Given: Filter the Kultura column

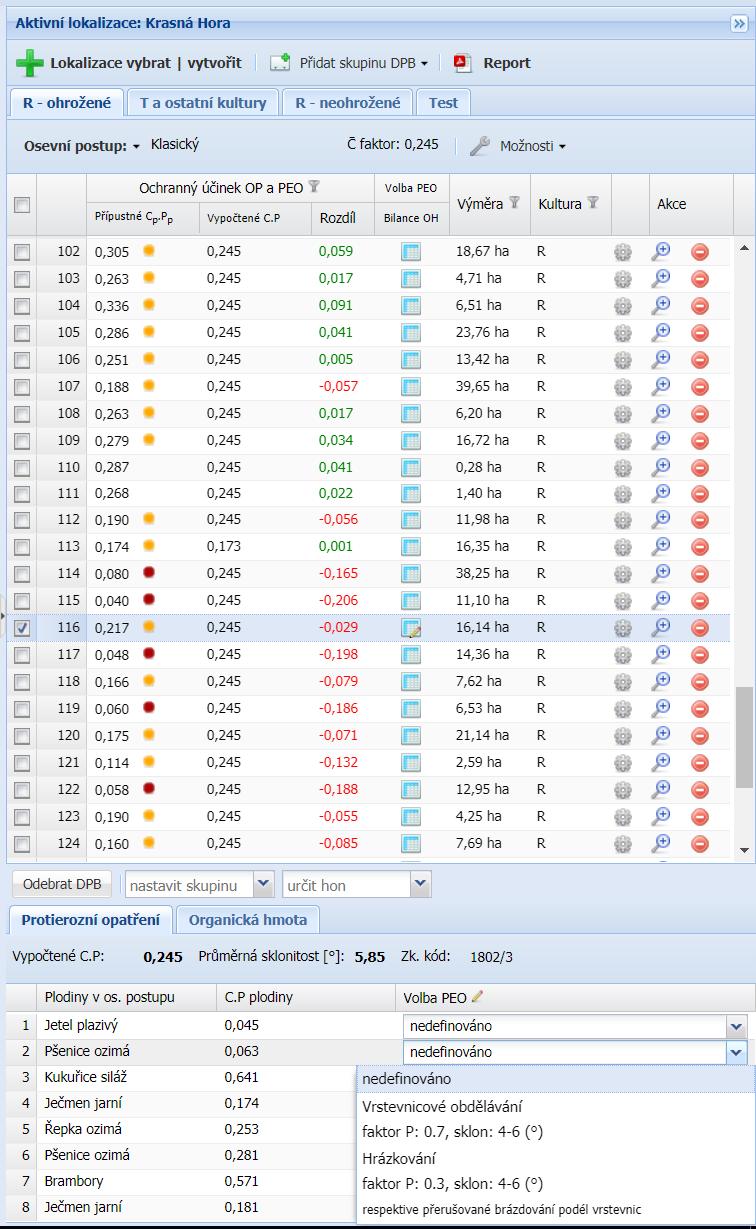Looking at the screenshot, I should [593, 202].
